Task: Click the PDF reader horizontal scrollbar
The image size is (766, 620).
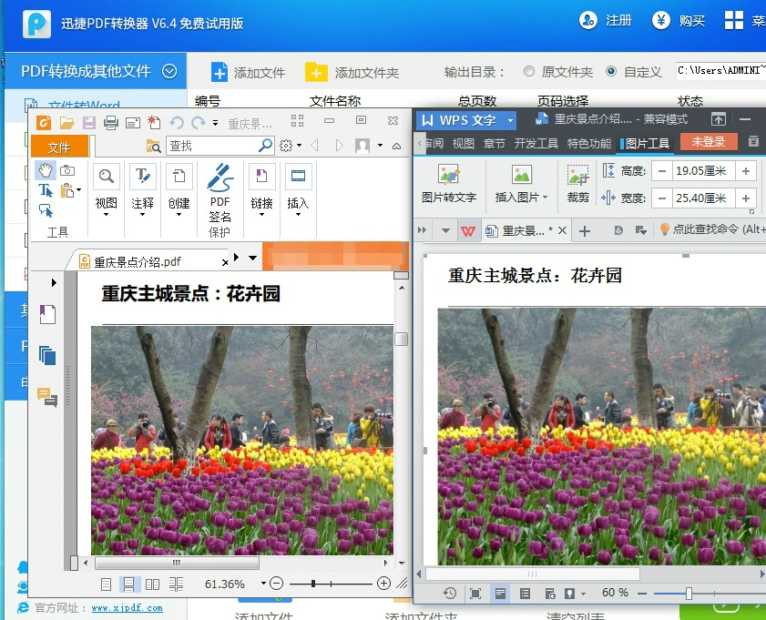Action: 177,563
